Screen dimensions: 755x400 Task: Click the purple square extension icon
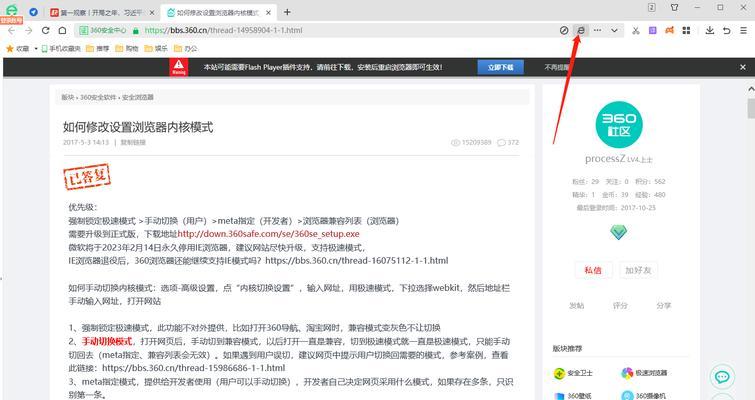click(x=652, y=30)
